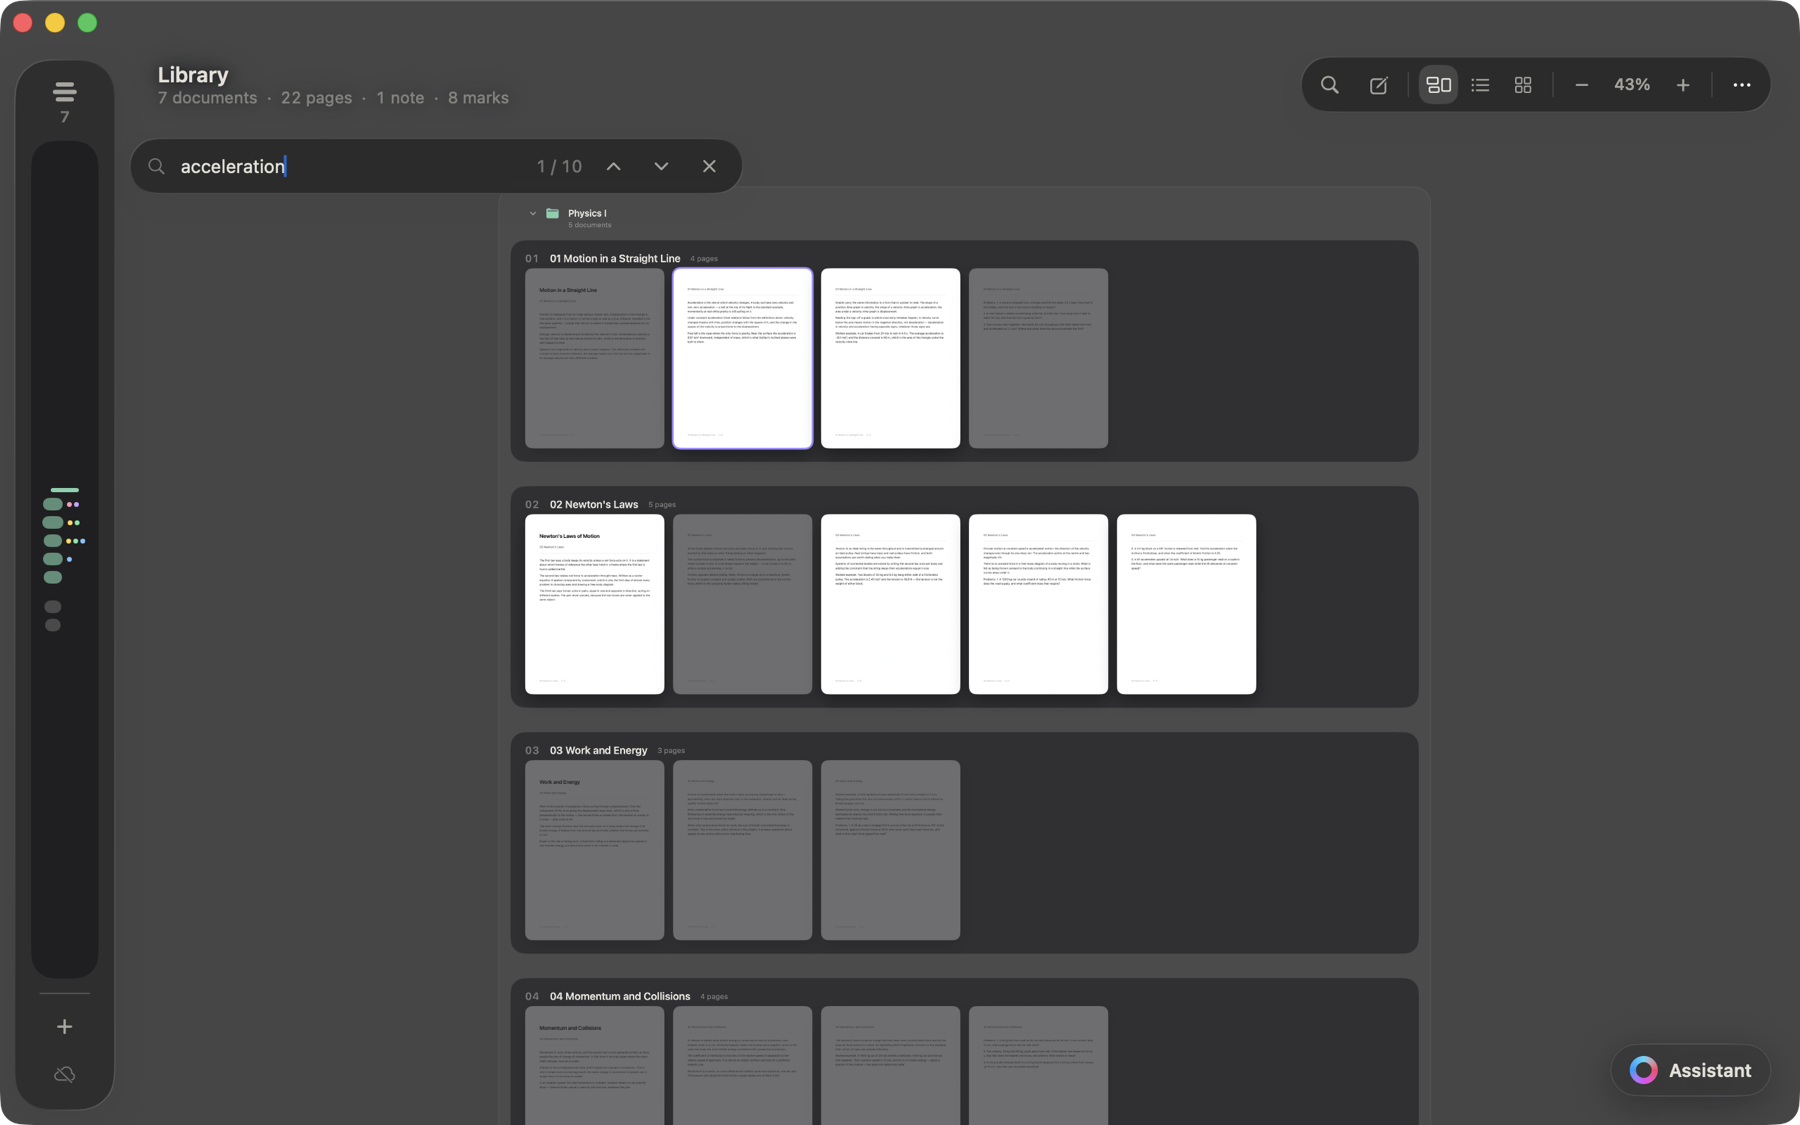The height and width of the screenshot is (1125, 1800).
Task: Select page 1 of Motion in a Straight Line
Action: tap(594, 358)
